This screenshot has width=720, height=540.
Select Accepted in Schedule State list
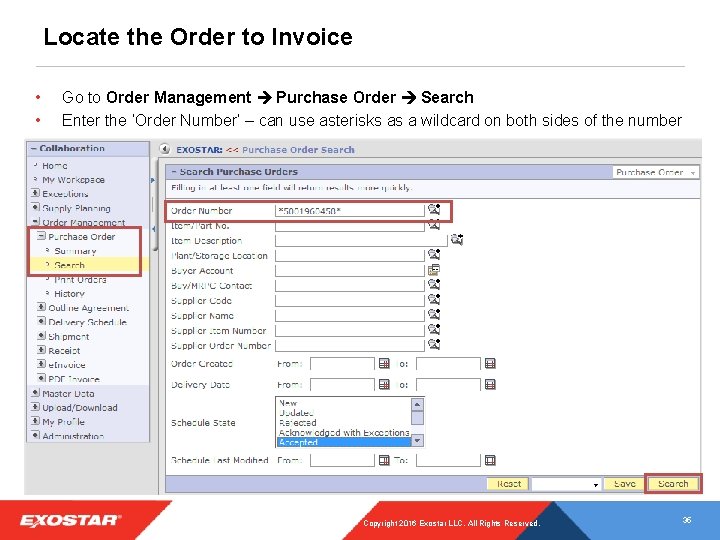344,442
